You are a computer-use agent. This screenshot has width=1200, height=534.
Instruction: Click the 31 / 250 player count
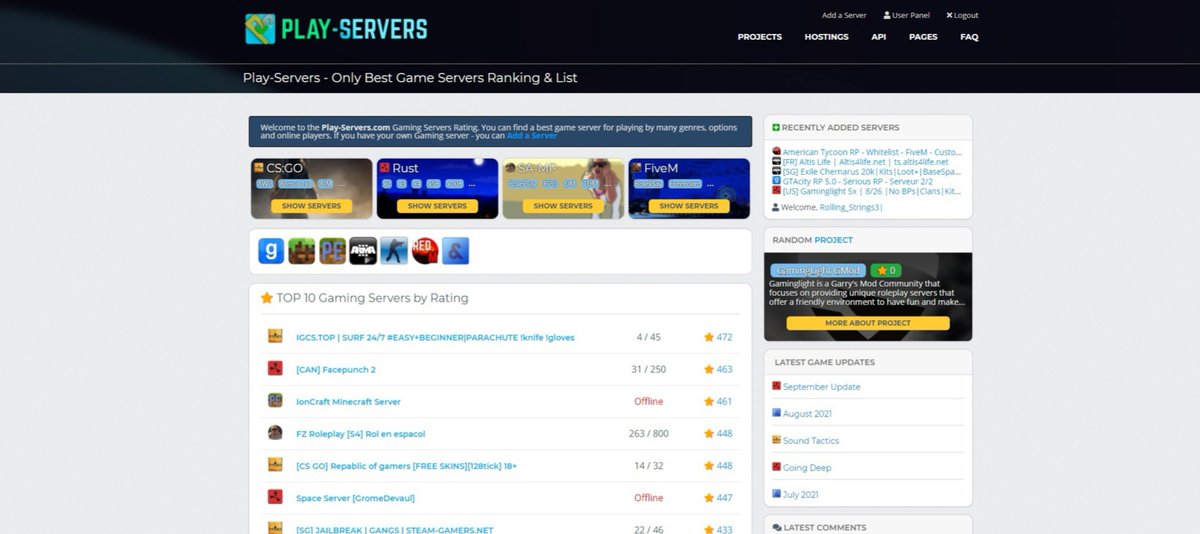click(x=648, y=369)
